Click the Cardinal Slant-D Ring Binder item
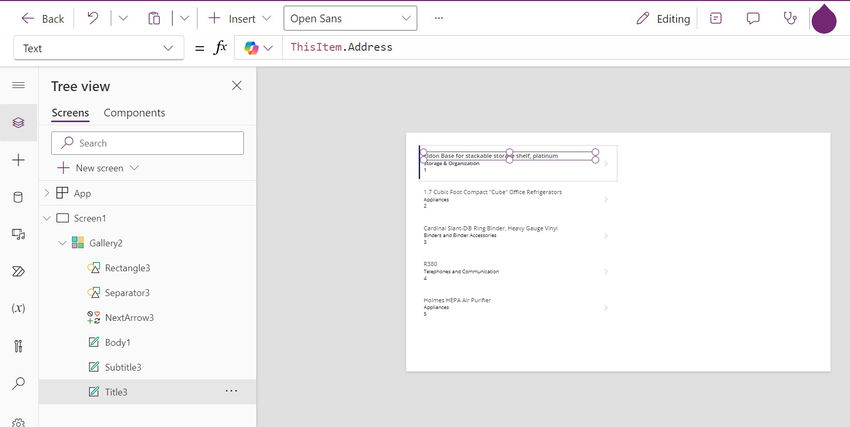This screenshot has width=850, height=427. pos(491,228)
